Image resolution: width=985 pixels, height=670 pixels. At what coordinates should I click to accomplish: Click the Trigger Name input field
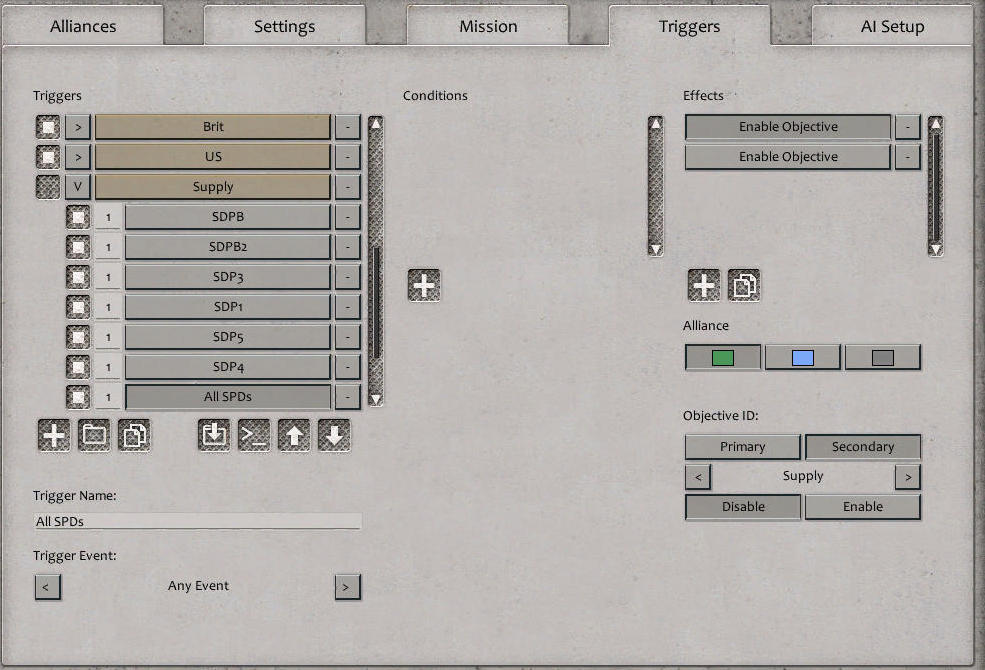pos(197,521)
